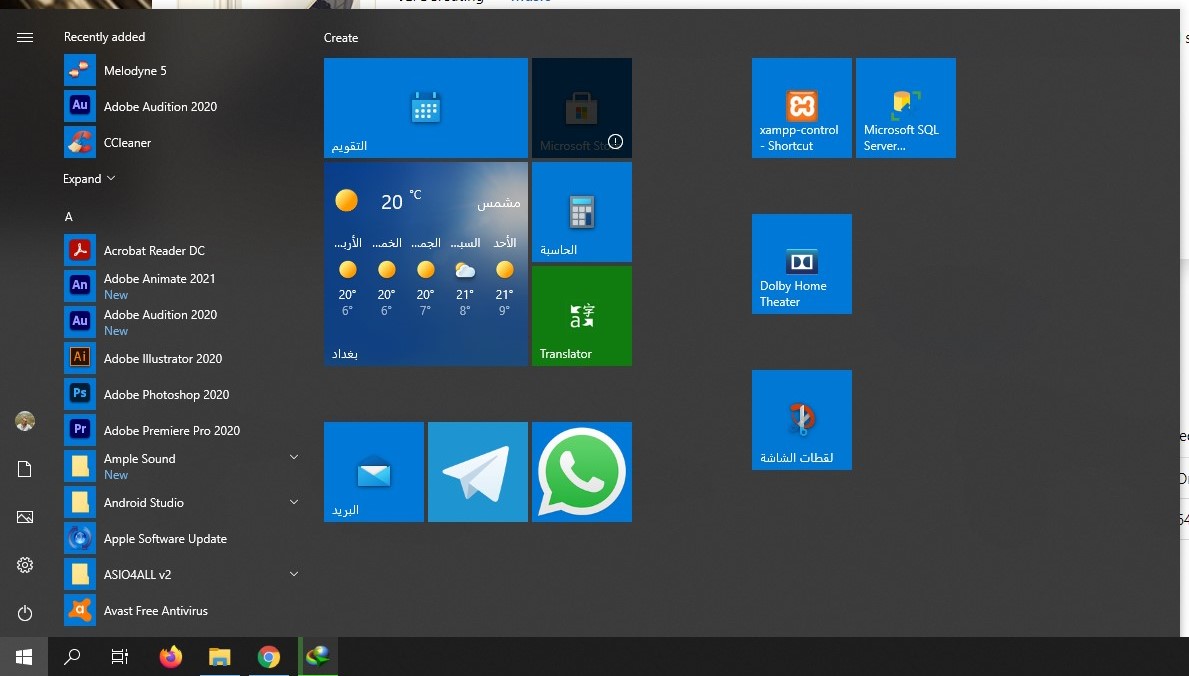The width and height of the screenshot is (1189, 676).
Task: Switch to Chrome on the taskbar
Action: [268, 656]
